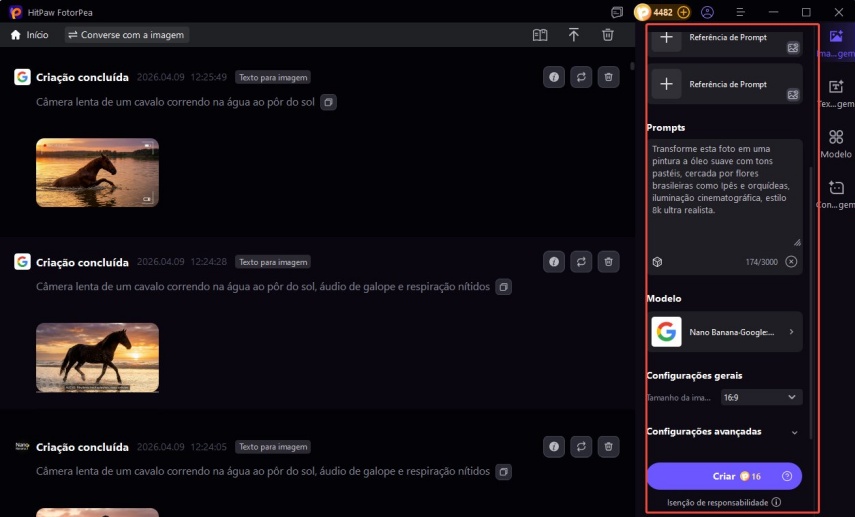Viewport: 855px width, 517px height.
Task: Open horse on beach thumbnail from 12:24:28
Action: [x=97, y=357]
